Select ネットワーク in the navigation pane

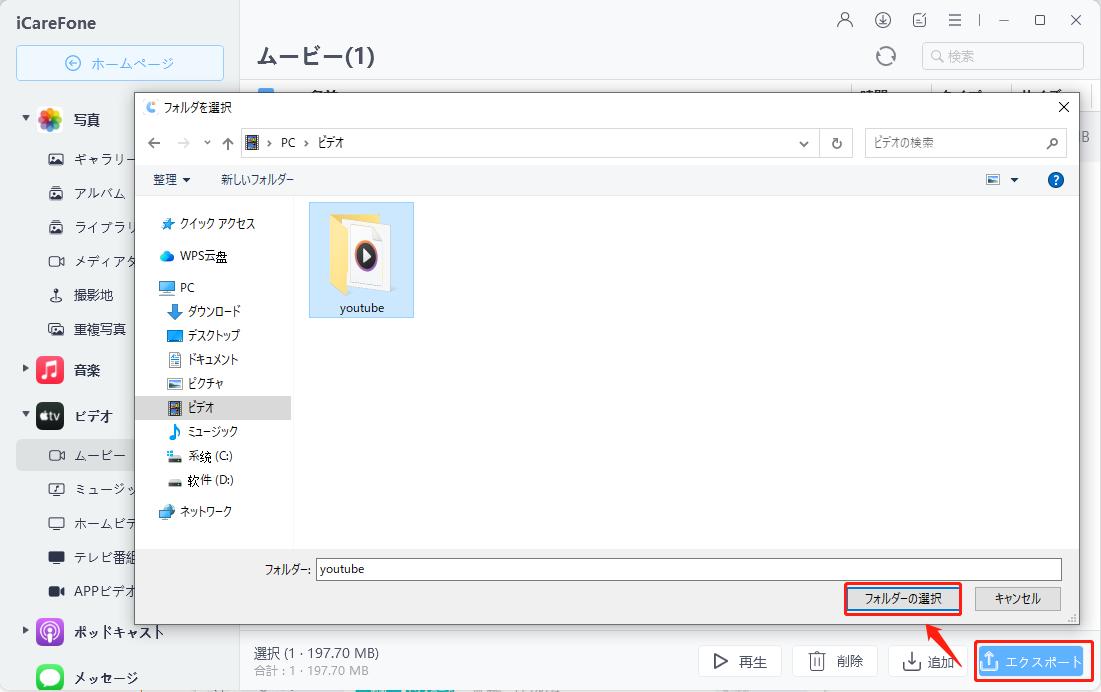(196, 512)
